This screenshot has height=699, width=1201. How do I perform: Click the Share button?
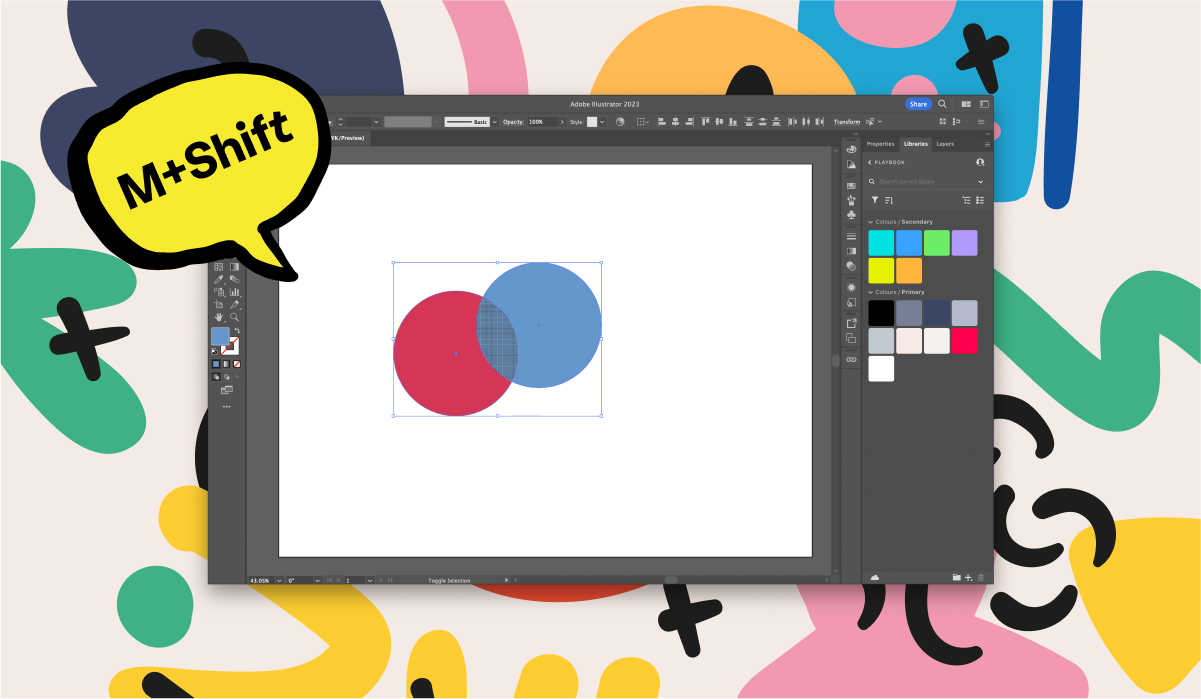click(x=917, y=103)
